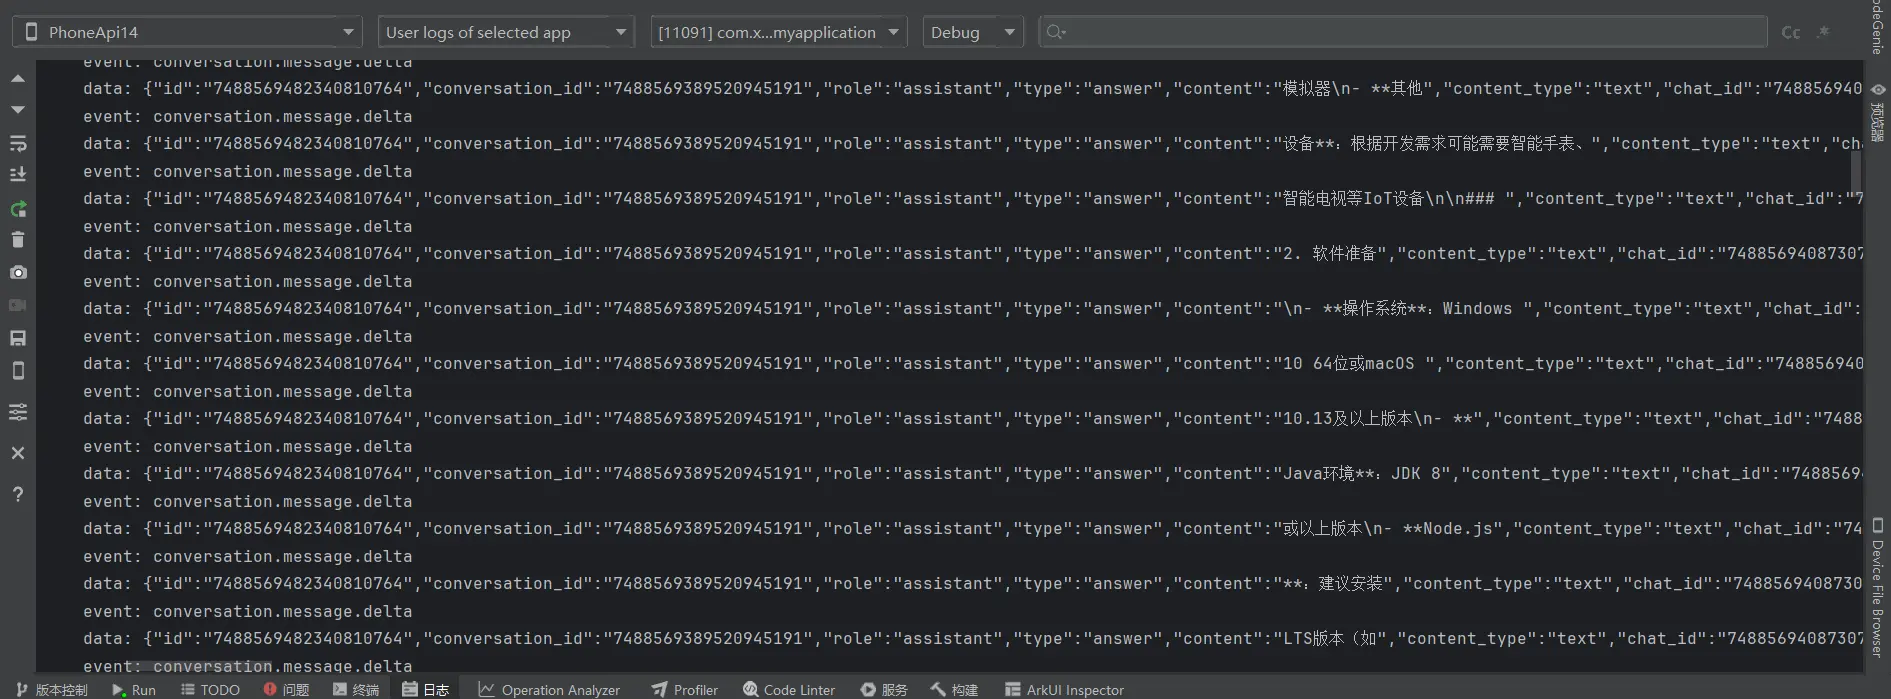Open the ArkUI Inspector panel

point(1064,689)
